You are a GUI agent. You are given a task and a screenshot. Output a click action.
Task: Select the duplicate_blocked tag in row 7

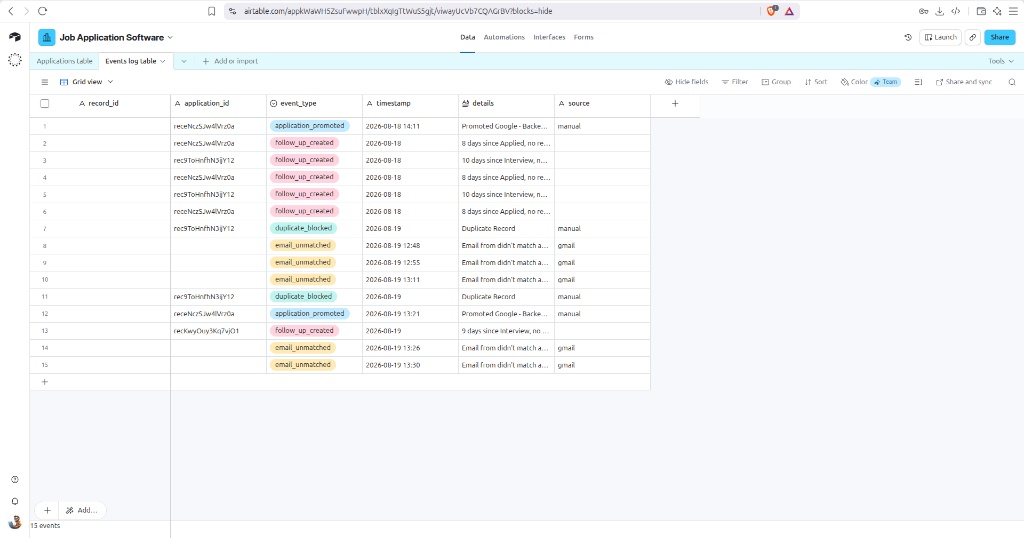pyautogui.click(x=303, y=229)
